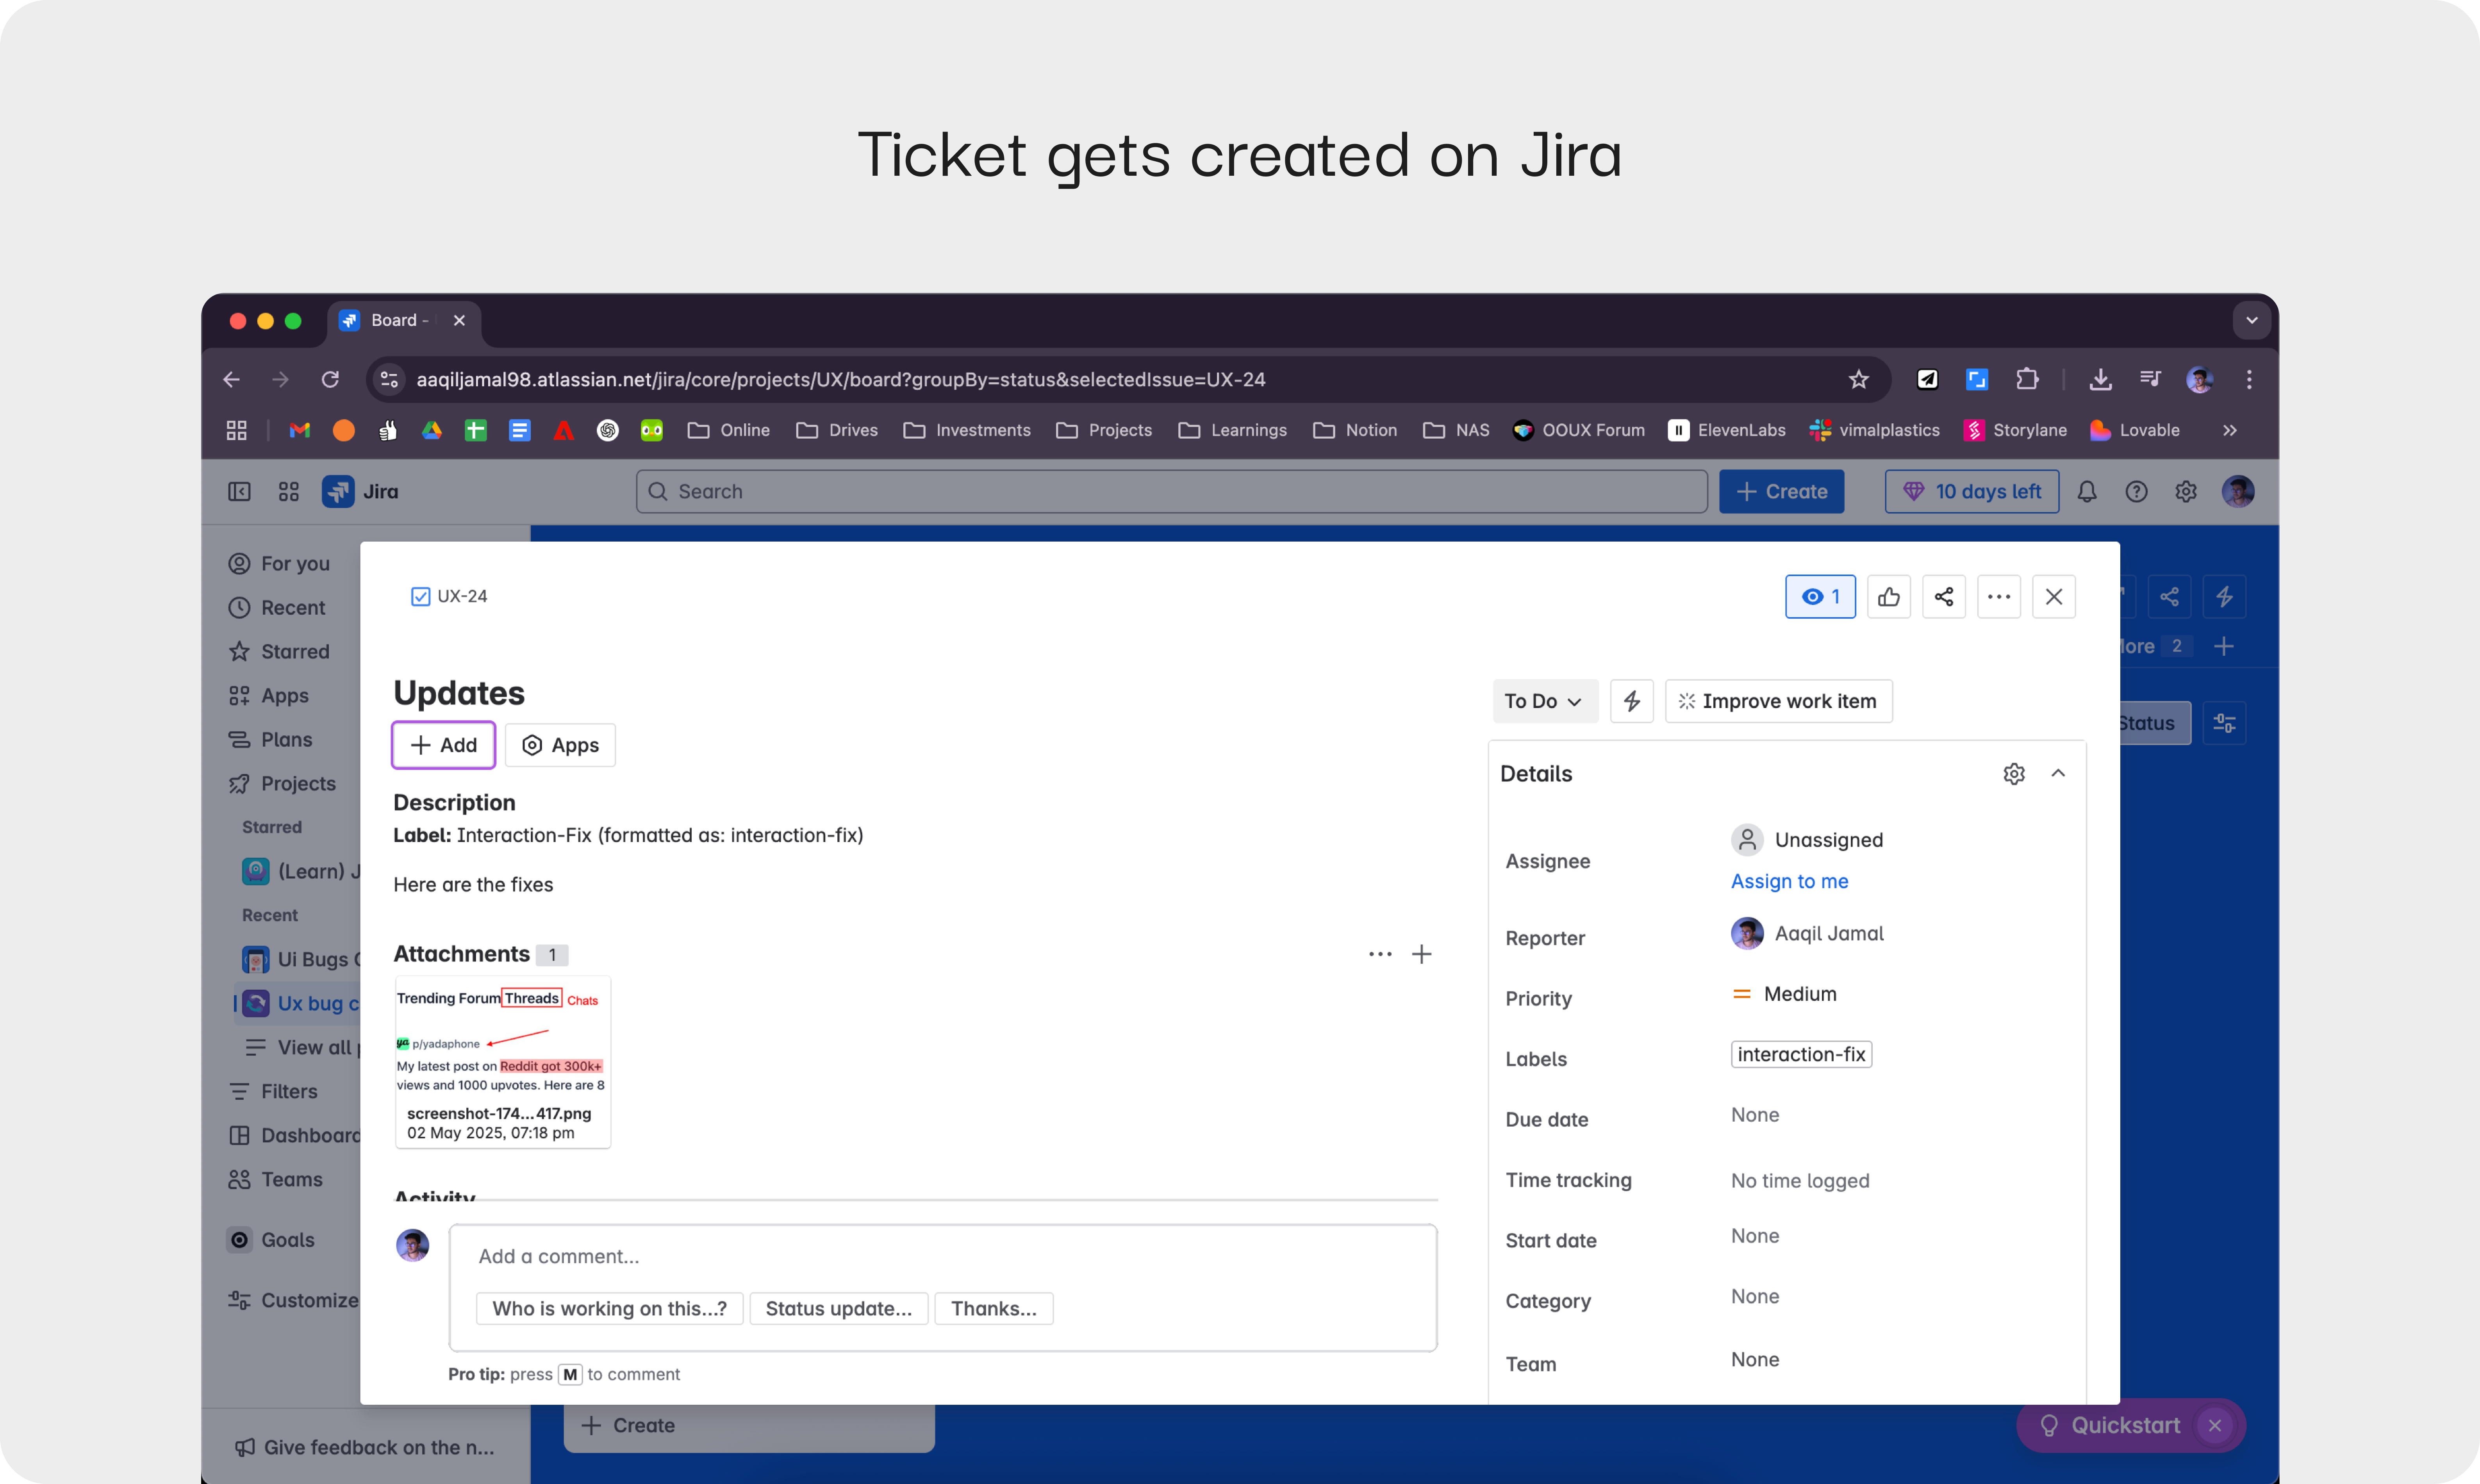Click the Add button under Updates
The height and width of the screenshot is (1484, 2480).
pos(444,745)
